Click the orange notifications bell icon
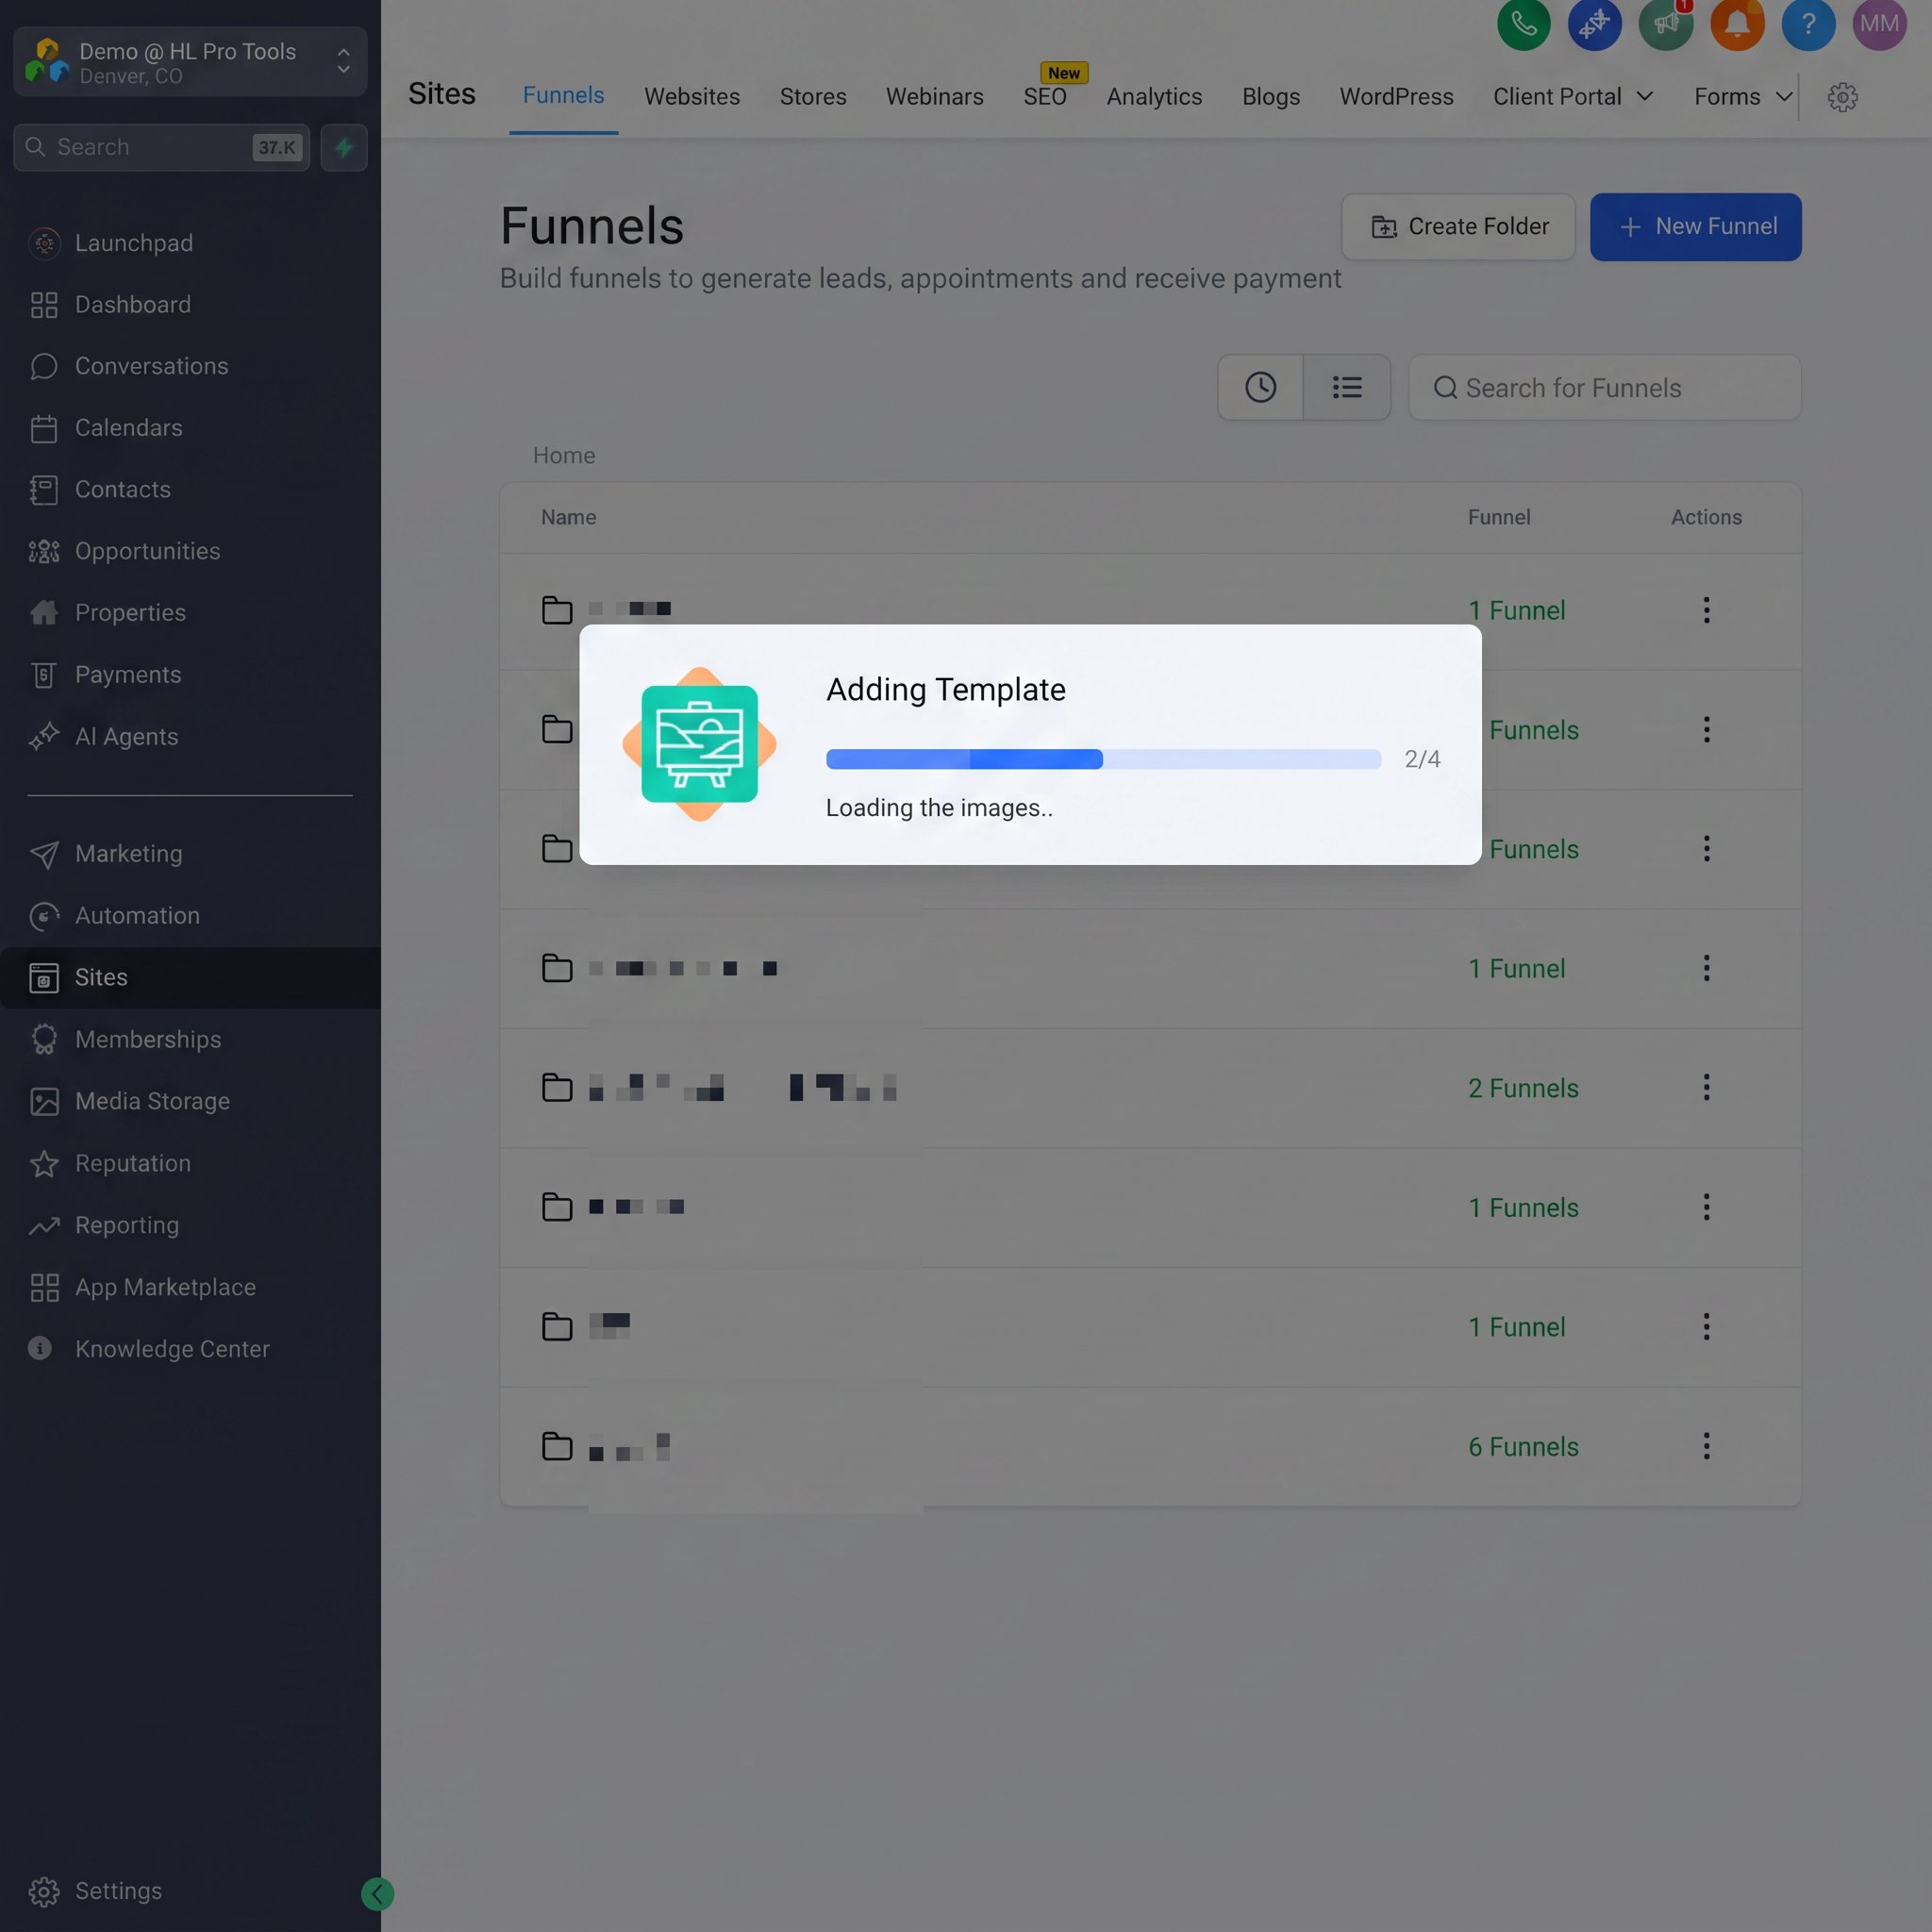Viewport: 1932px width, 1932px height. pos(1737,23)
